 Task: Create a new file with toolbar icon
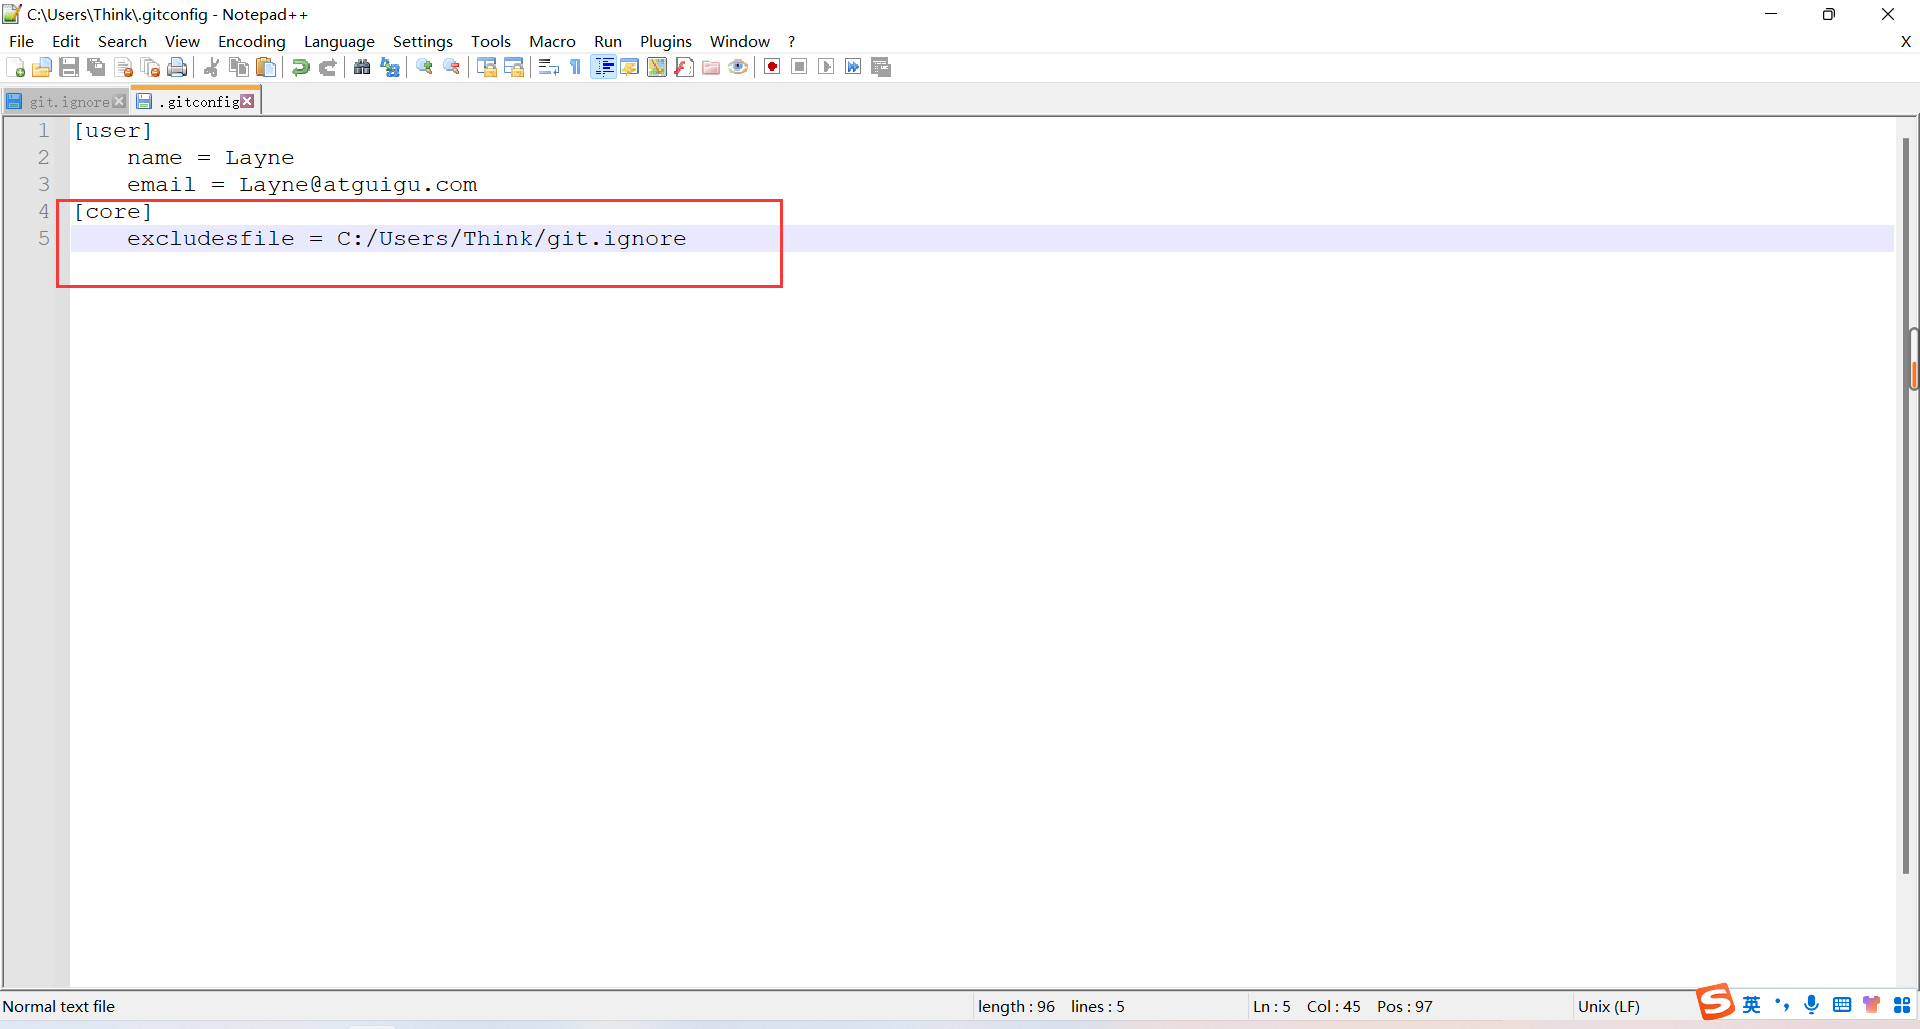15,67
